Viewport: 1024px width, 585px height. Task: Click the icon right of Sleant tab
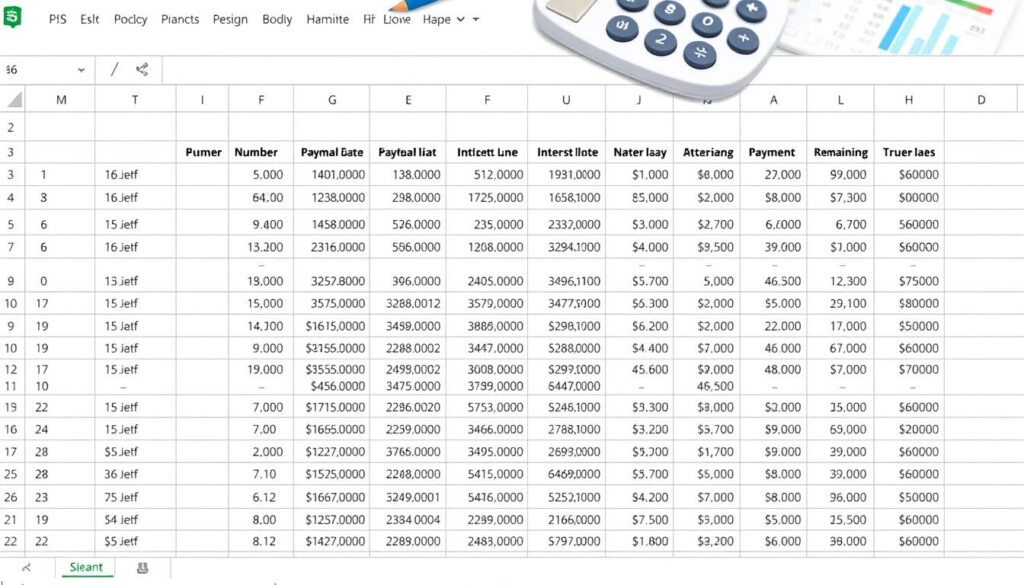[142, 567]
